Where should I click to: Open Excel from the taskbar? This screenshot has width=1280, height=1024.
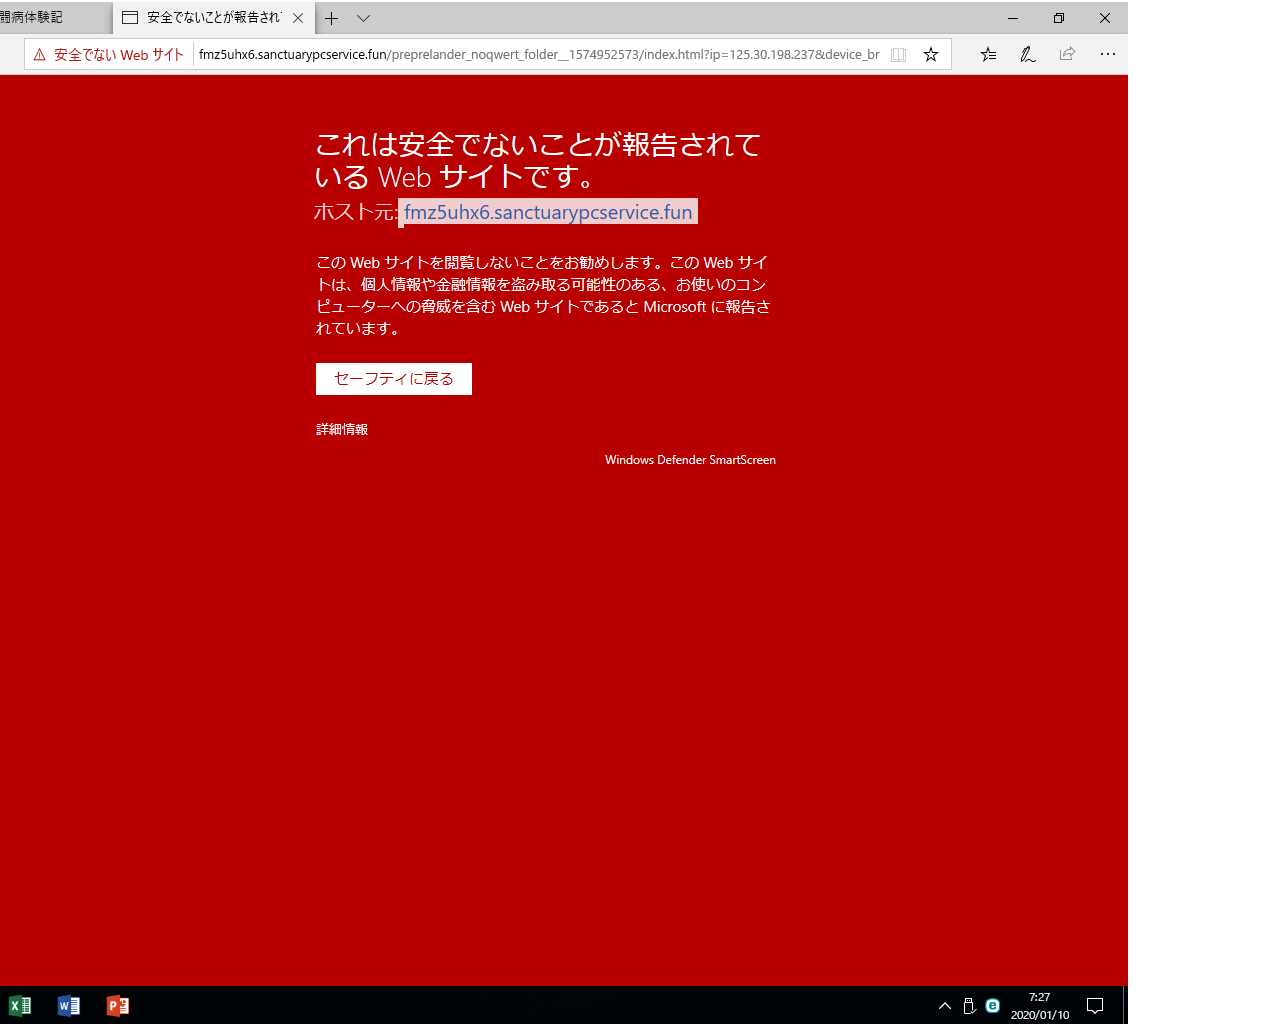point(20,1006)
